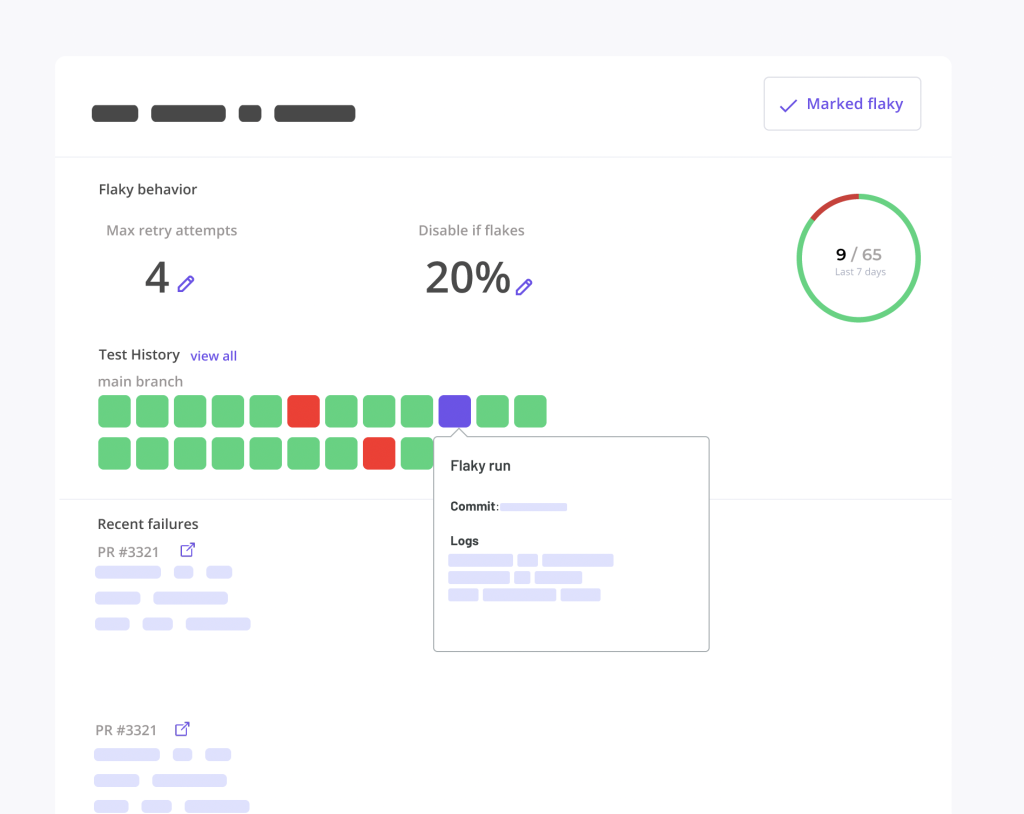Click the first log line under Logs
Screen dimensions: 1024x814
(530, 561)
